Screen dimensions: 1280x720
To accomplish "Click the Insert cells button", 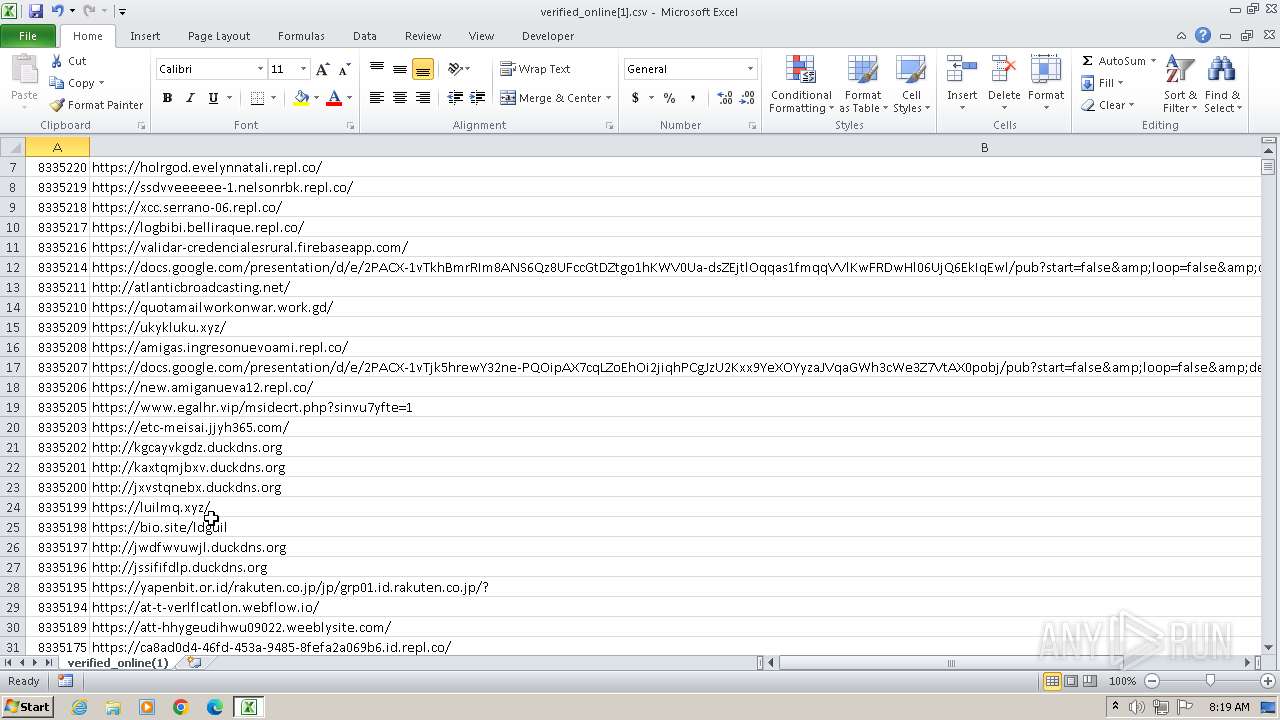I will tap(962, 85).
